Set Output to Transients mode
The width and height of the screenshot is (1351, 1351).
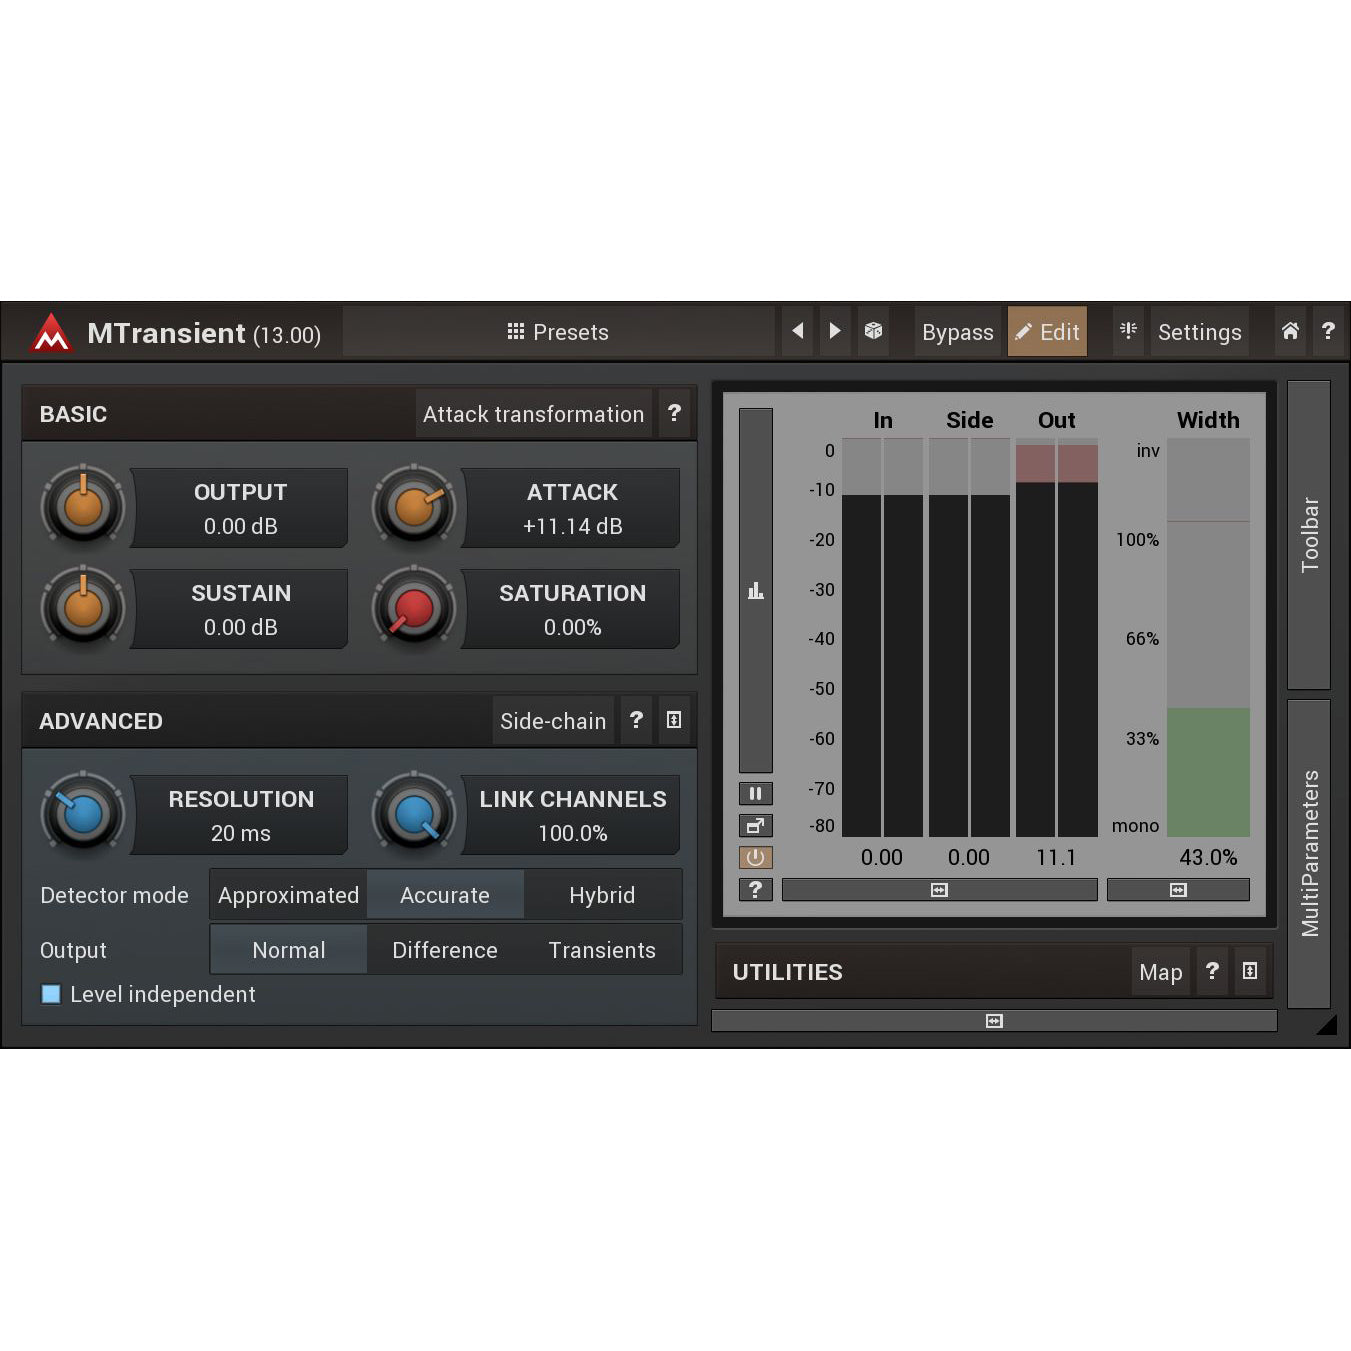pos(601,949)
